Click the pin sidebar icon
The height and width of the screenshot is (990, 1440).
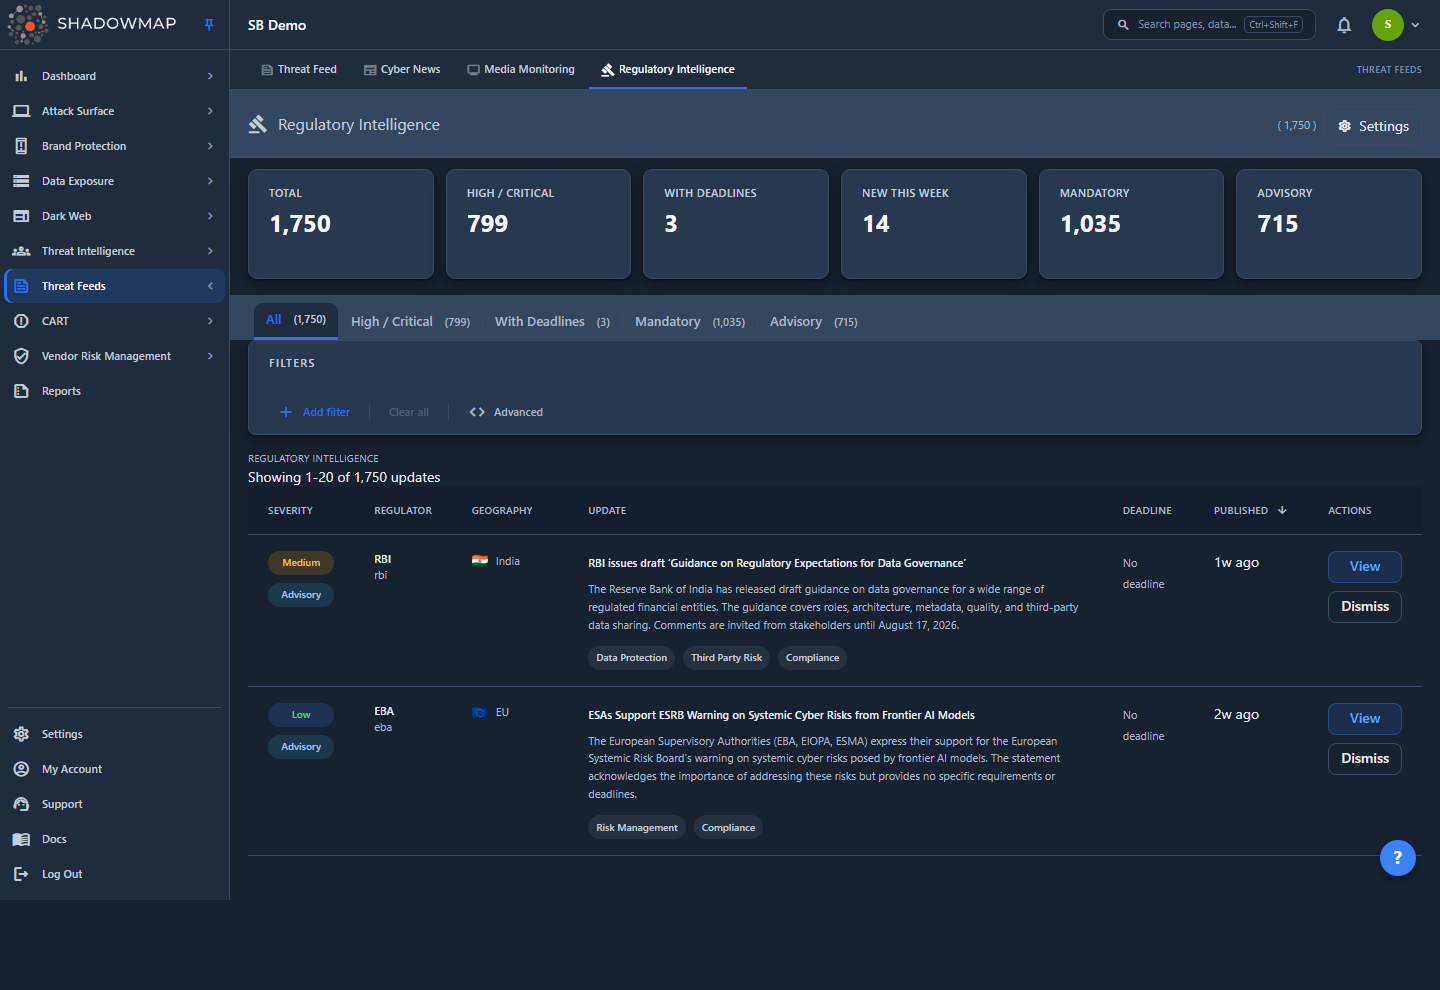coord(209,25)
